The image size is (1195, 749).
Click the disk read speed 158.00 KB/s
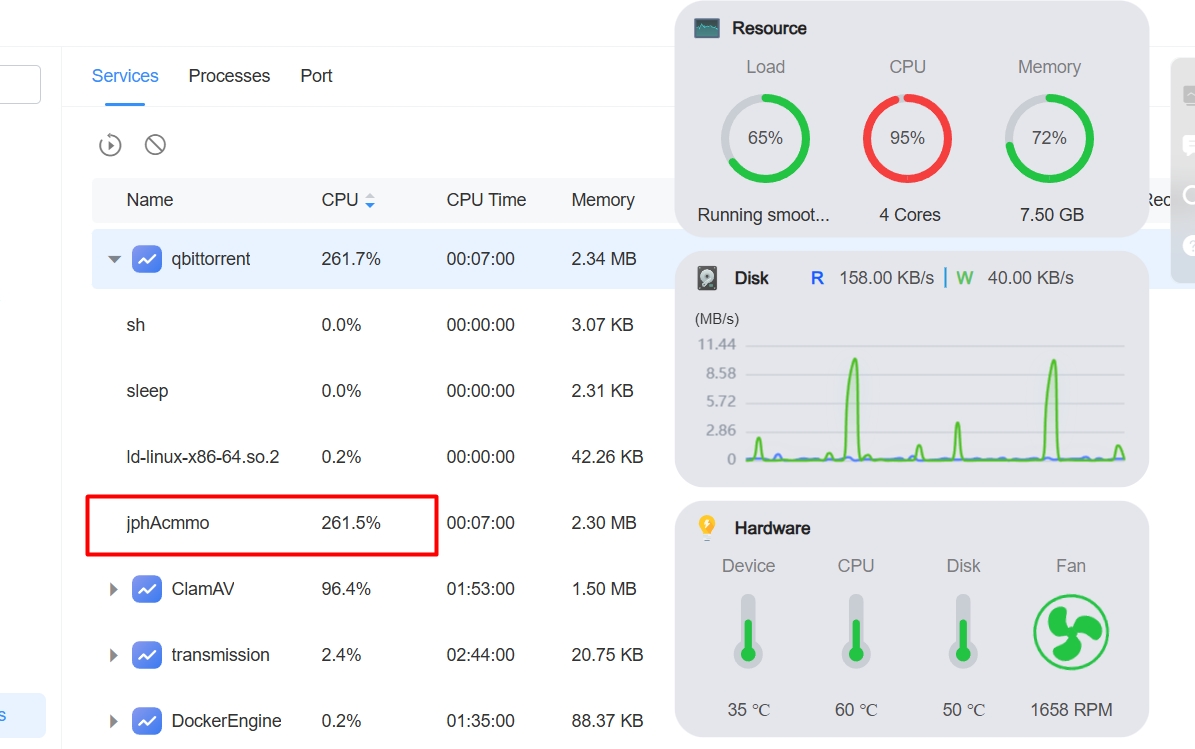tap(886, 278)
